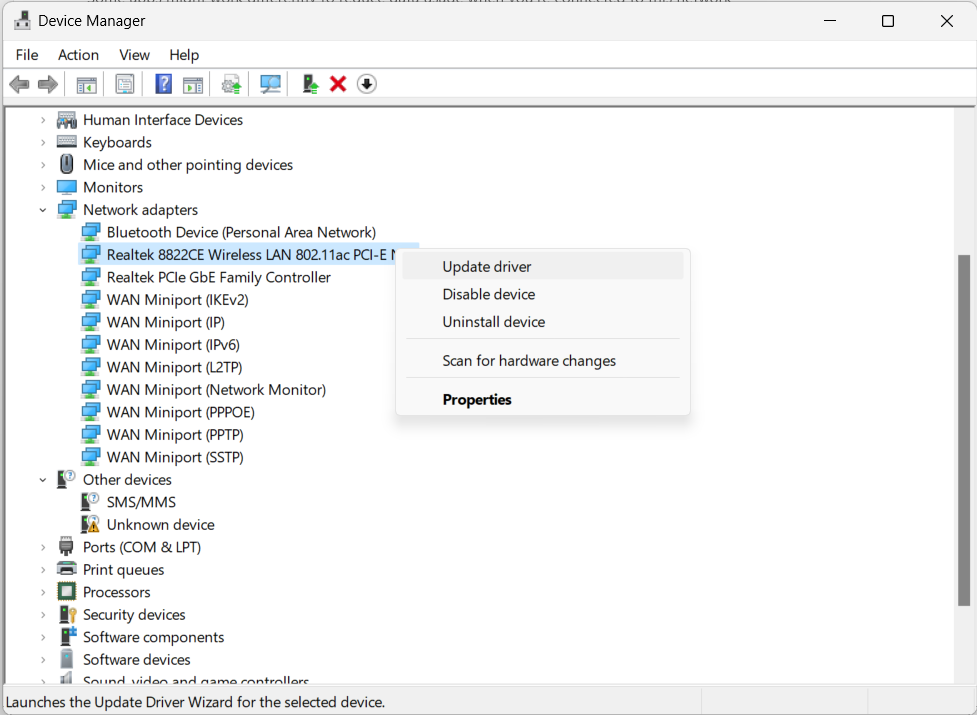Image resolution: width=977 pixels, height=715 pixels.
Task: Collapse the Network adapters category
Action: pyautogui.click(x=43, y=210)
